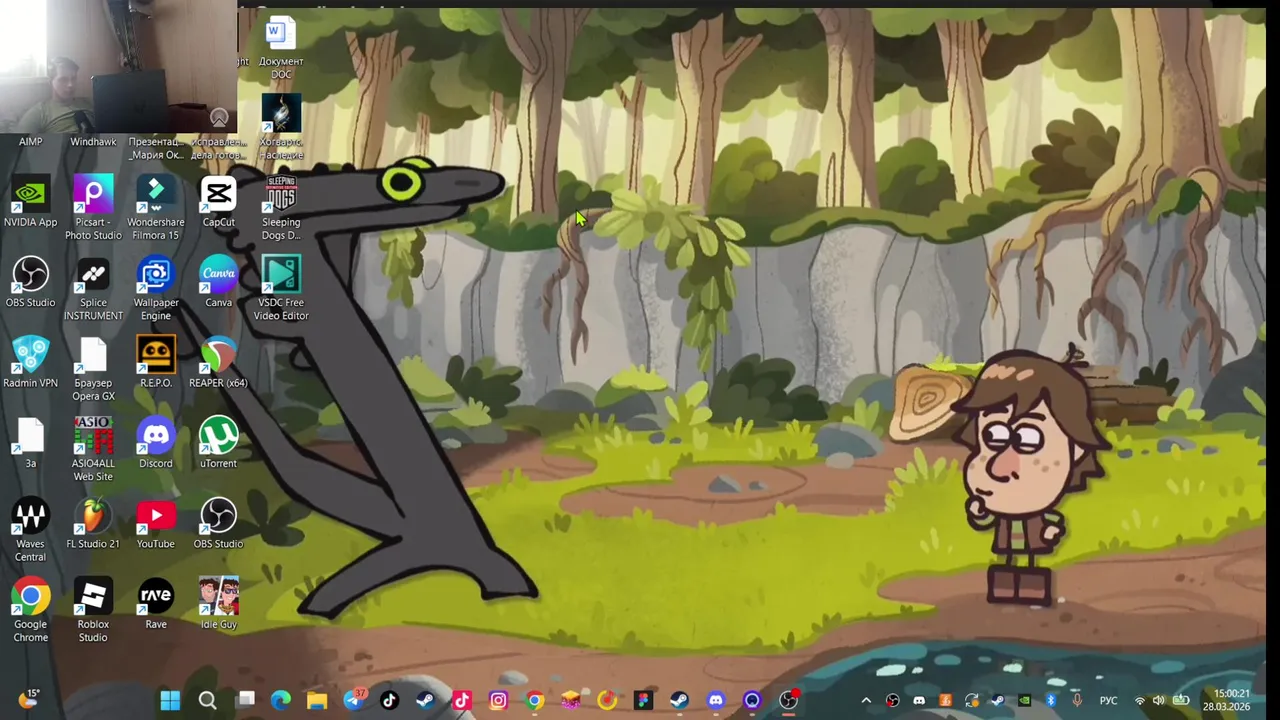1280x720 pixels.
Task: Open the Sleeping Dogs game icon
Action: [x=281, y=209]
